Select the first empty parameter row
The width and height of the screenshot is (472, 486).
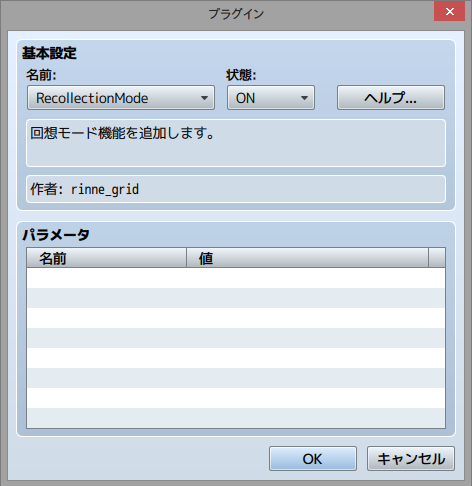[236, 278]
